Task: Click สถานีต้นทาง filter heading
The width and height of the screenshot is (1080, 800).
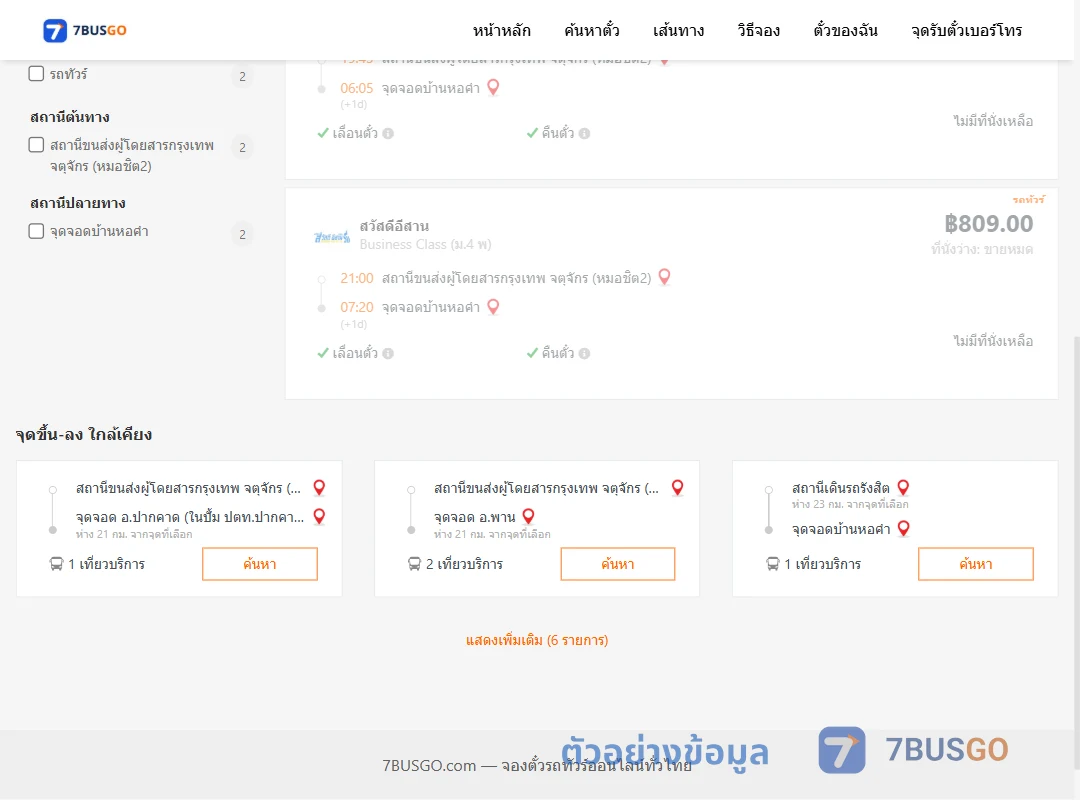Action: (x=70, y=117)
